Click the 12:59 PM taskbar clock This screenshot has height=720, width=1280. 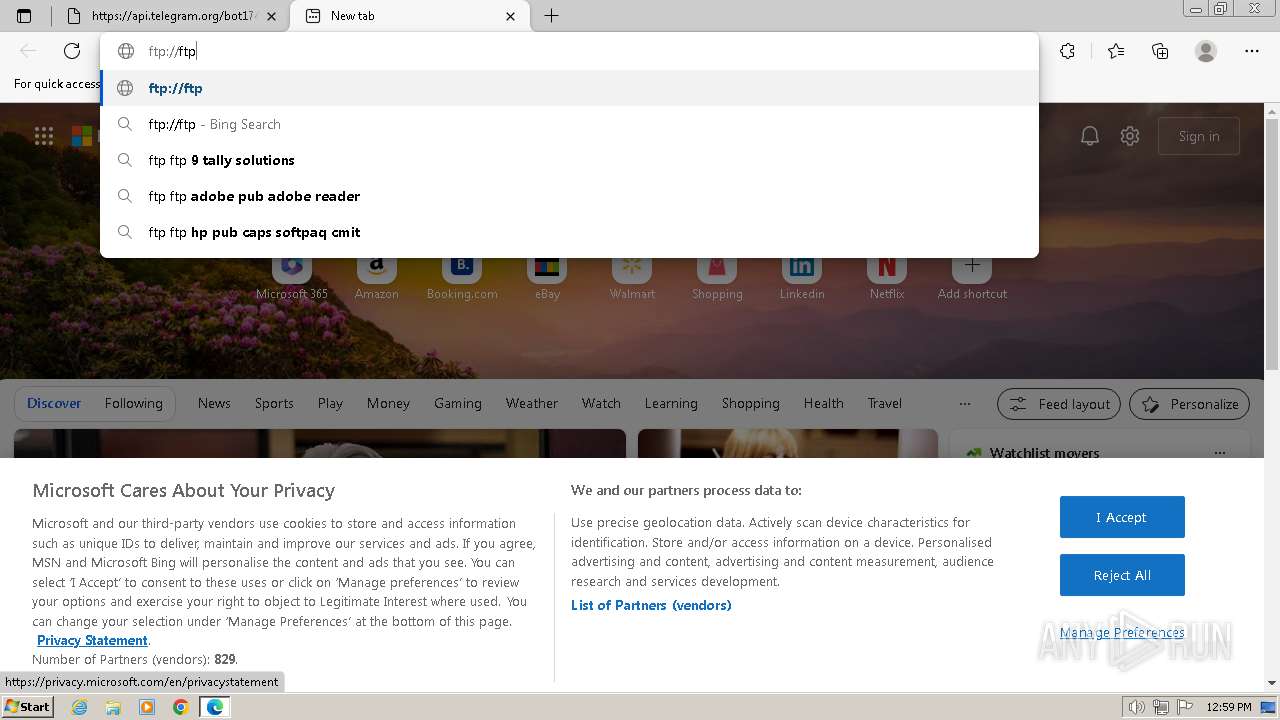click(x=1229, y=707)
